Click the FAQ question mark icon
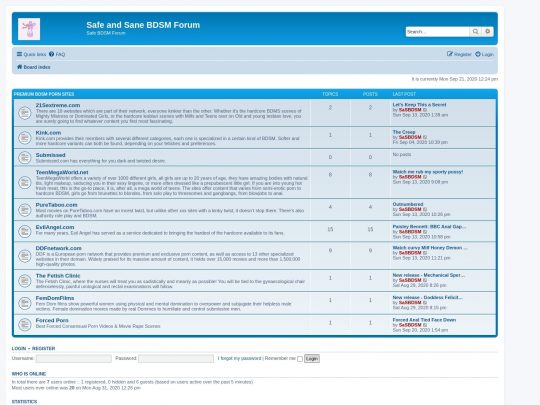Viewport: 540px width, 405px height. [51, 54]
